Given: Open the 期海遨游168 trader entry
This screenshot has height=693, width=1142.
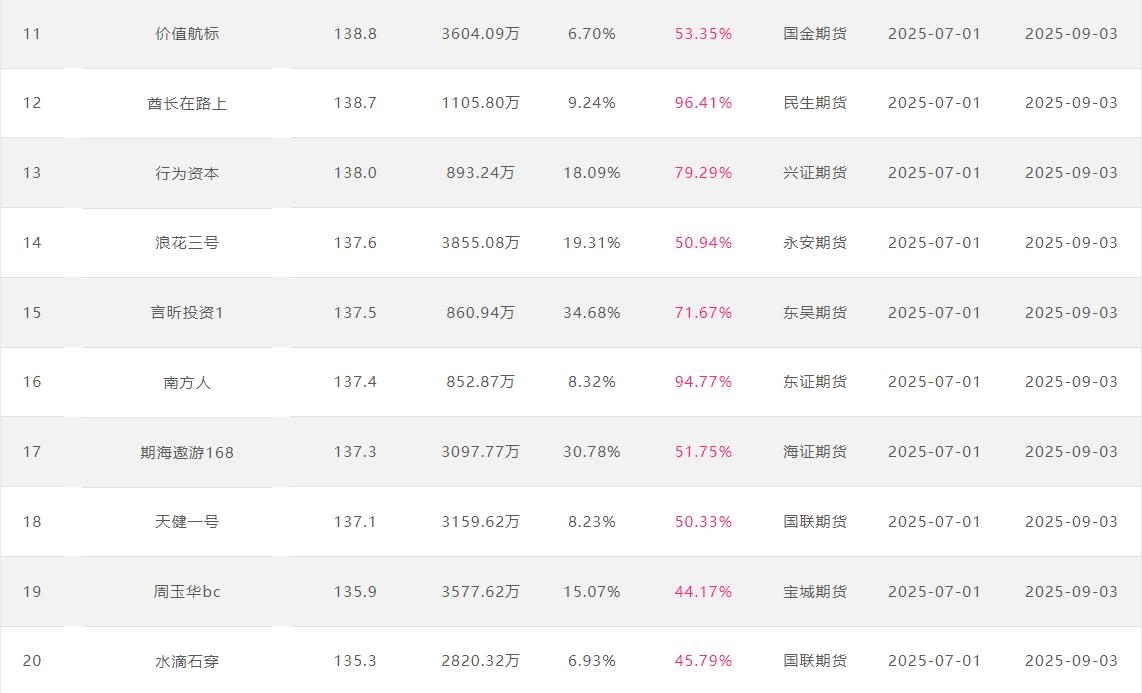Looking at the screenshot, I should coord(186,452).
